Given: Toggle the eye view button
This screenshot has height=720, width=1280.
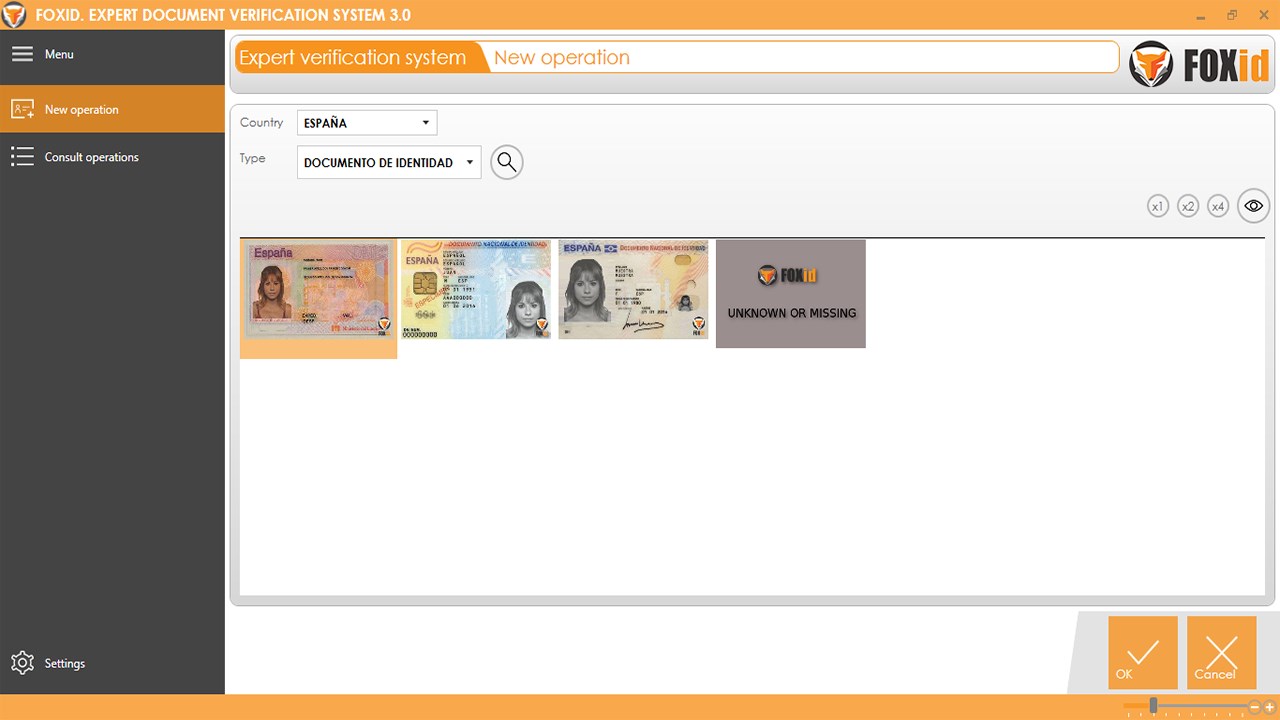Looking at the screenshot, I should pyautogui.click(x=1253, y=206).
